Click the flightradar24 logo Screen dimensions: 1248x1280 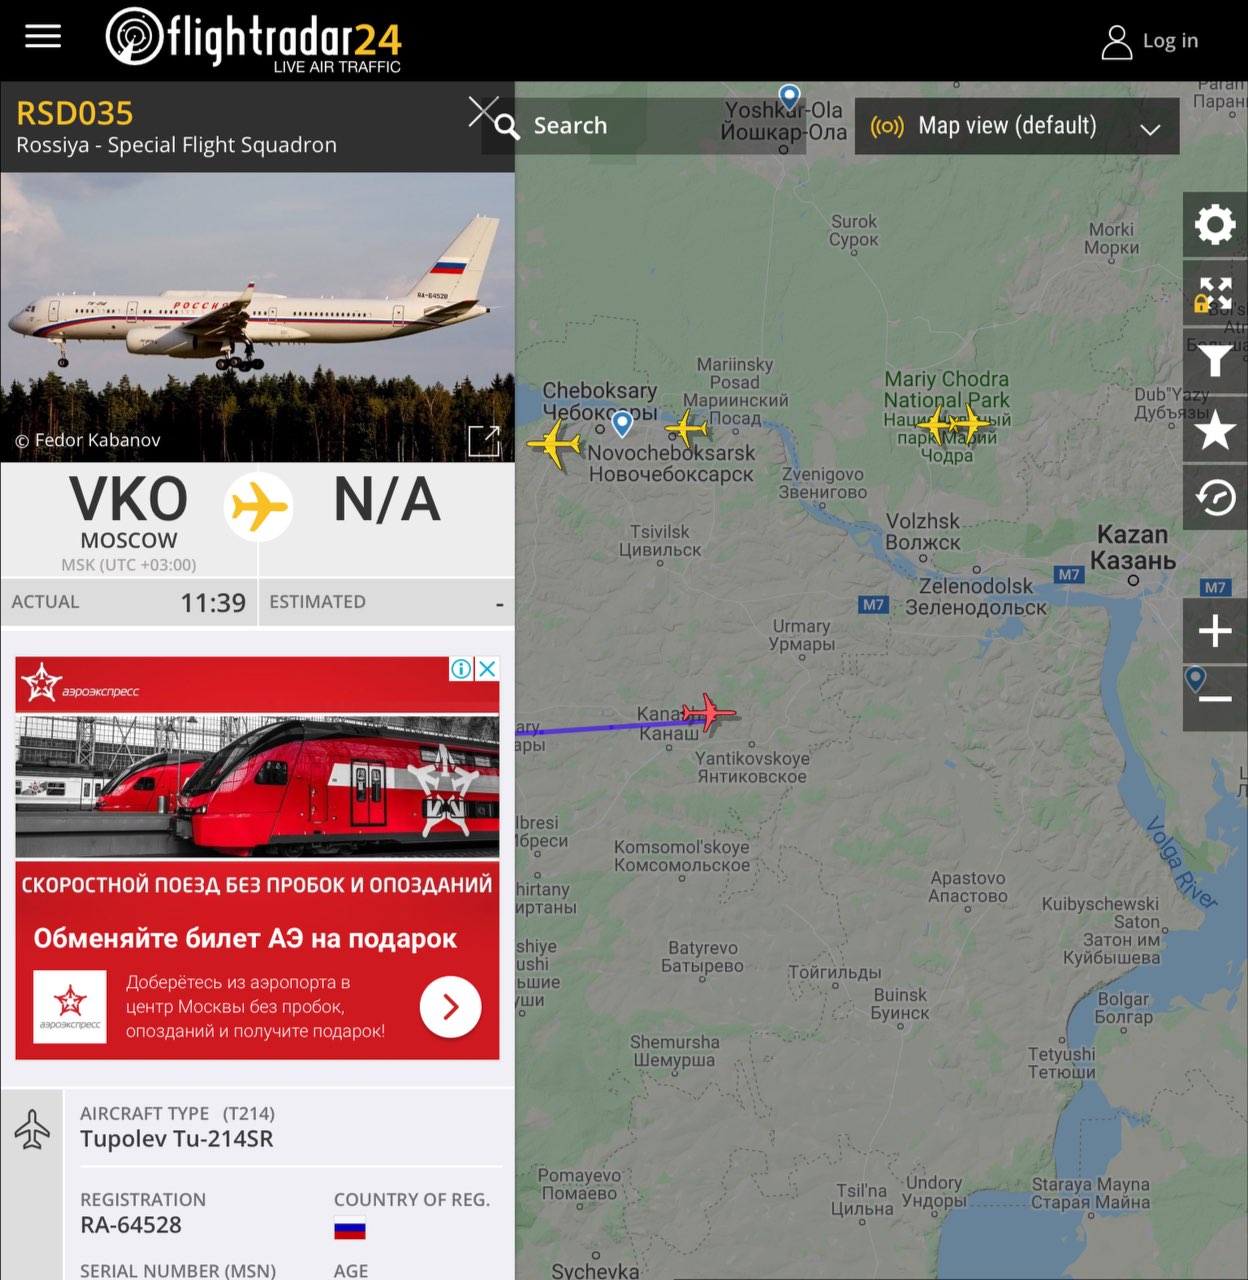tap(254, 40)
